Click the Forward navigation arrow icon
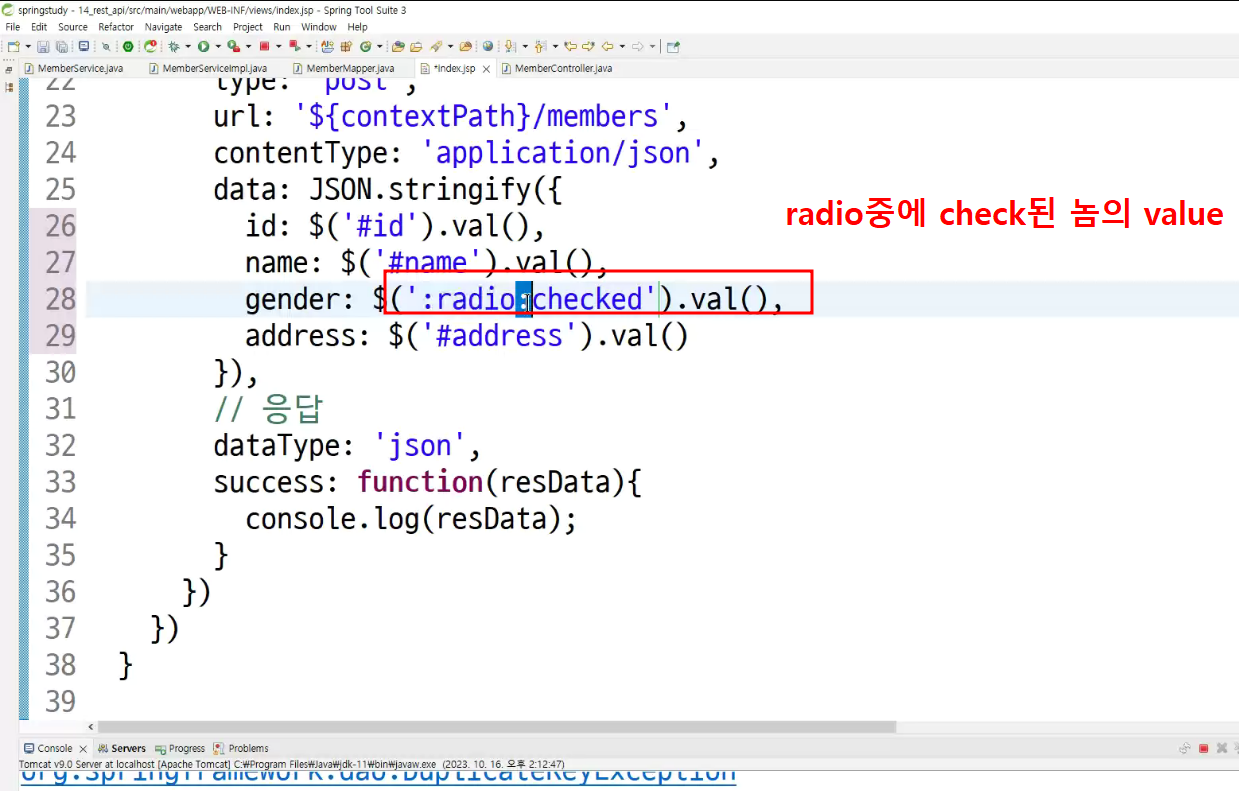Image resolution: width=1239 pixels, height=791 pixels. [x=637, y=46]
